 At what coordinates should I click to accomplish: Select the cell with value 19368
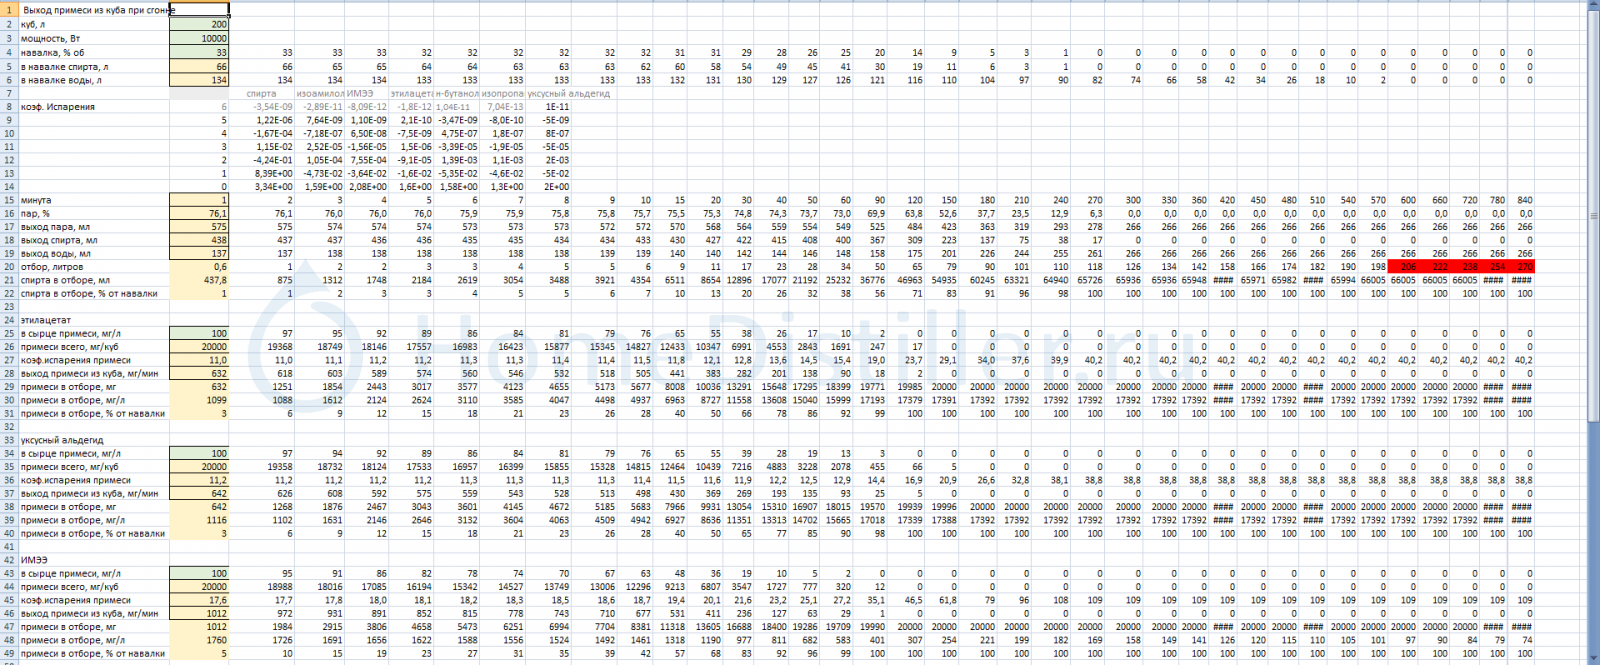[x=262, y=347]
